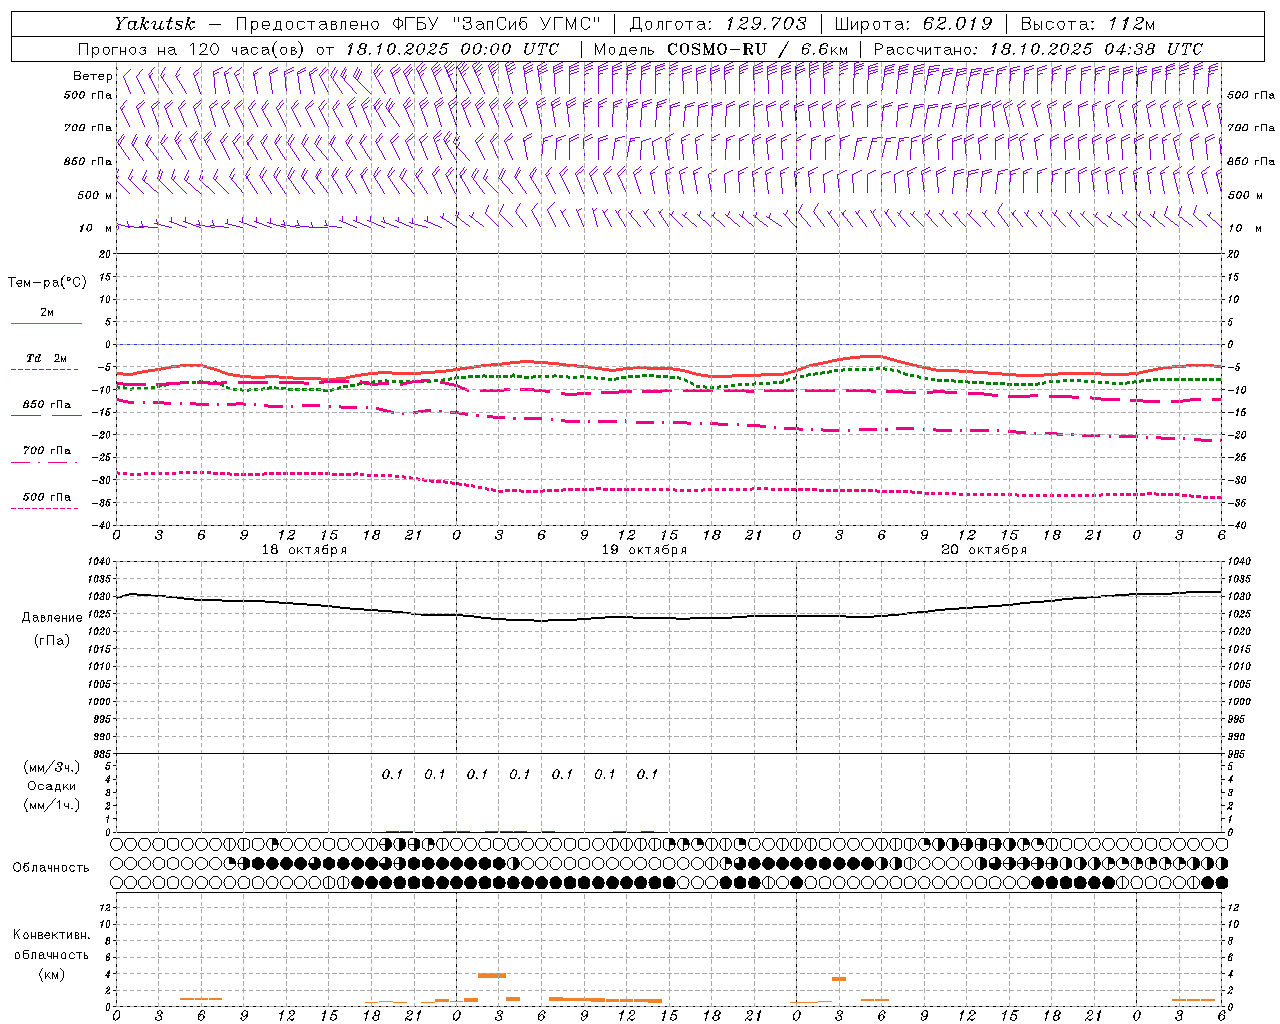Click the Долгота: 129.703 value
Image resolution: width=1280 pixels, height=1024 pixels.
tap(718, 23)
